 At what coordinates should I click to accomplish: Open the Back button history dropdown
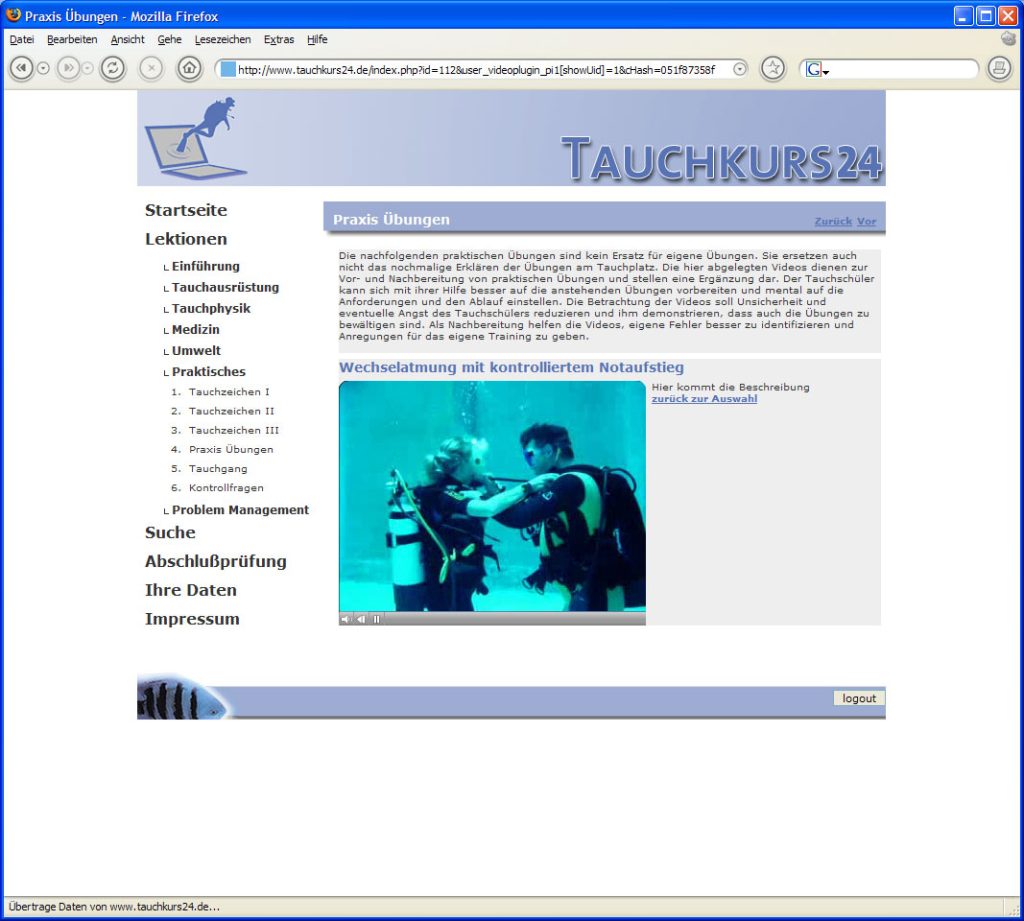43,68
